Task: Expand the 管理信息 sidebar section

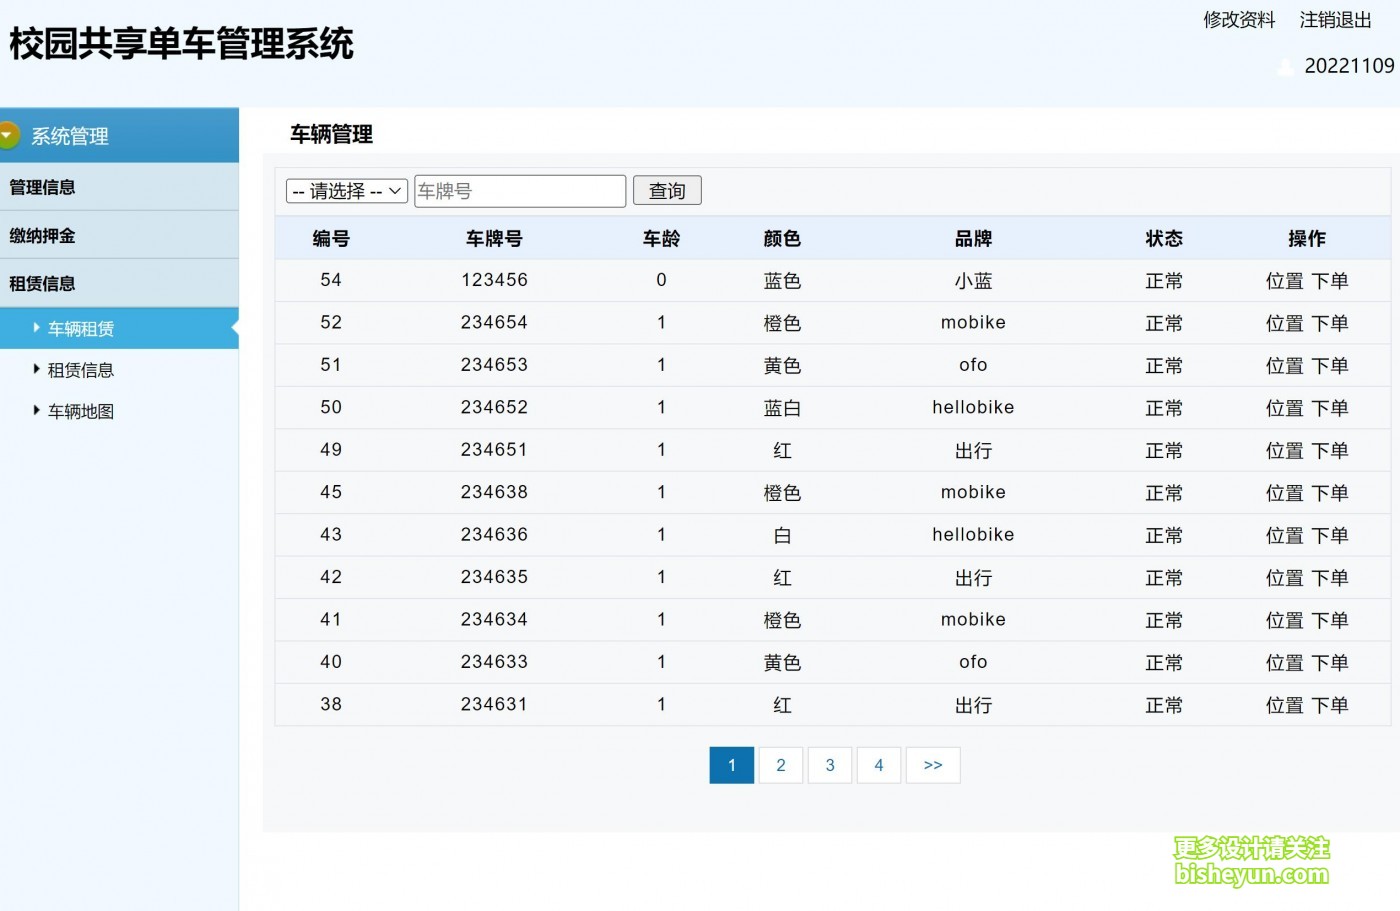Action: [x=42, y=187]
